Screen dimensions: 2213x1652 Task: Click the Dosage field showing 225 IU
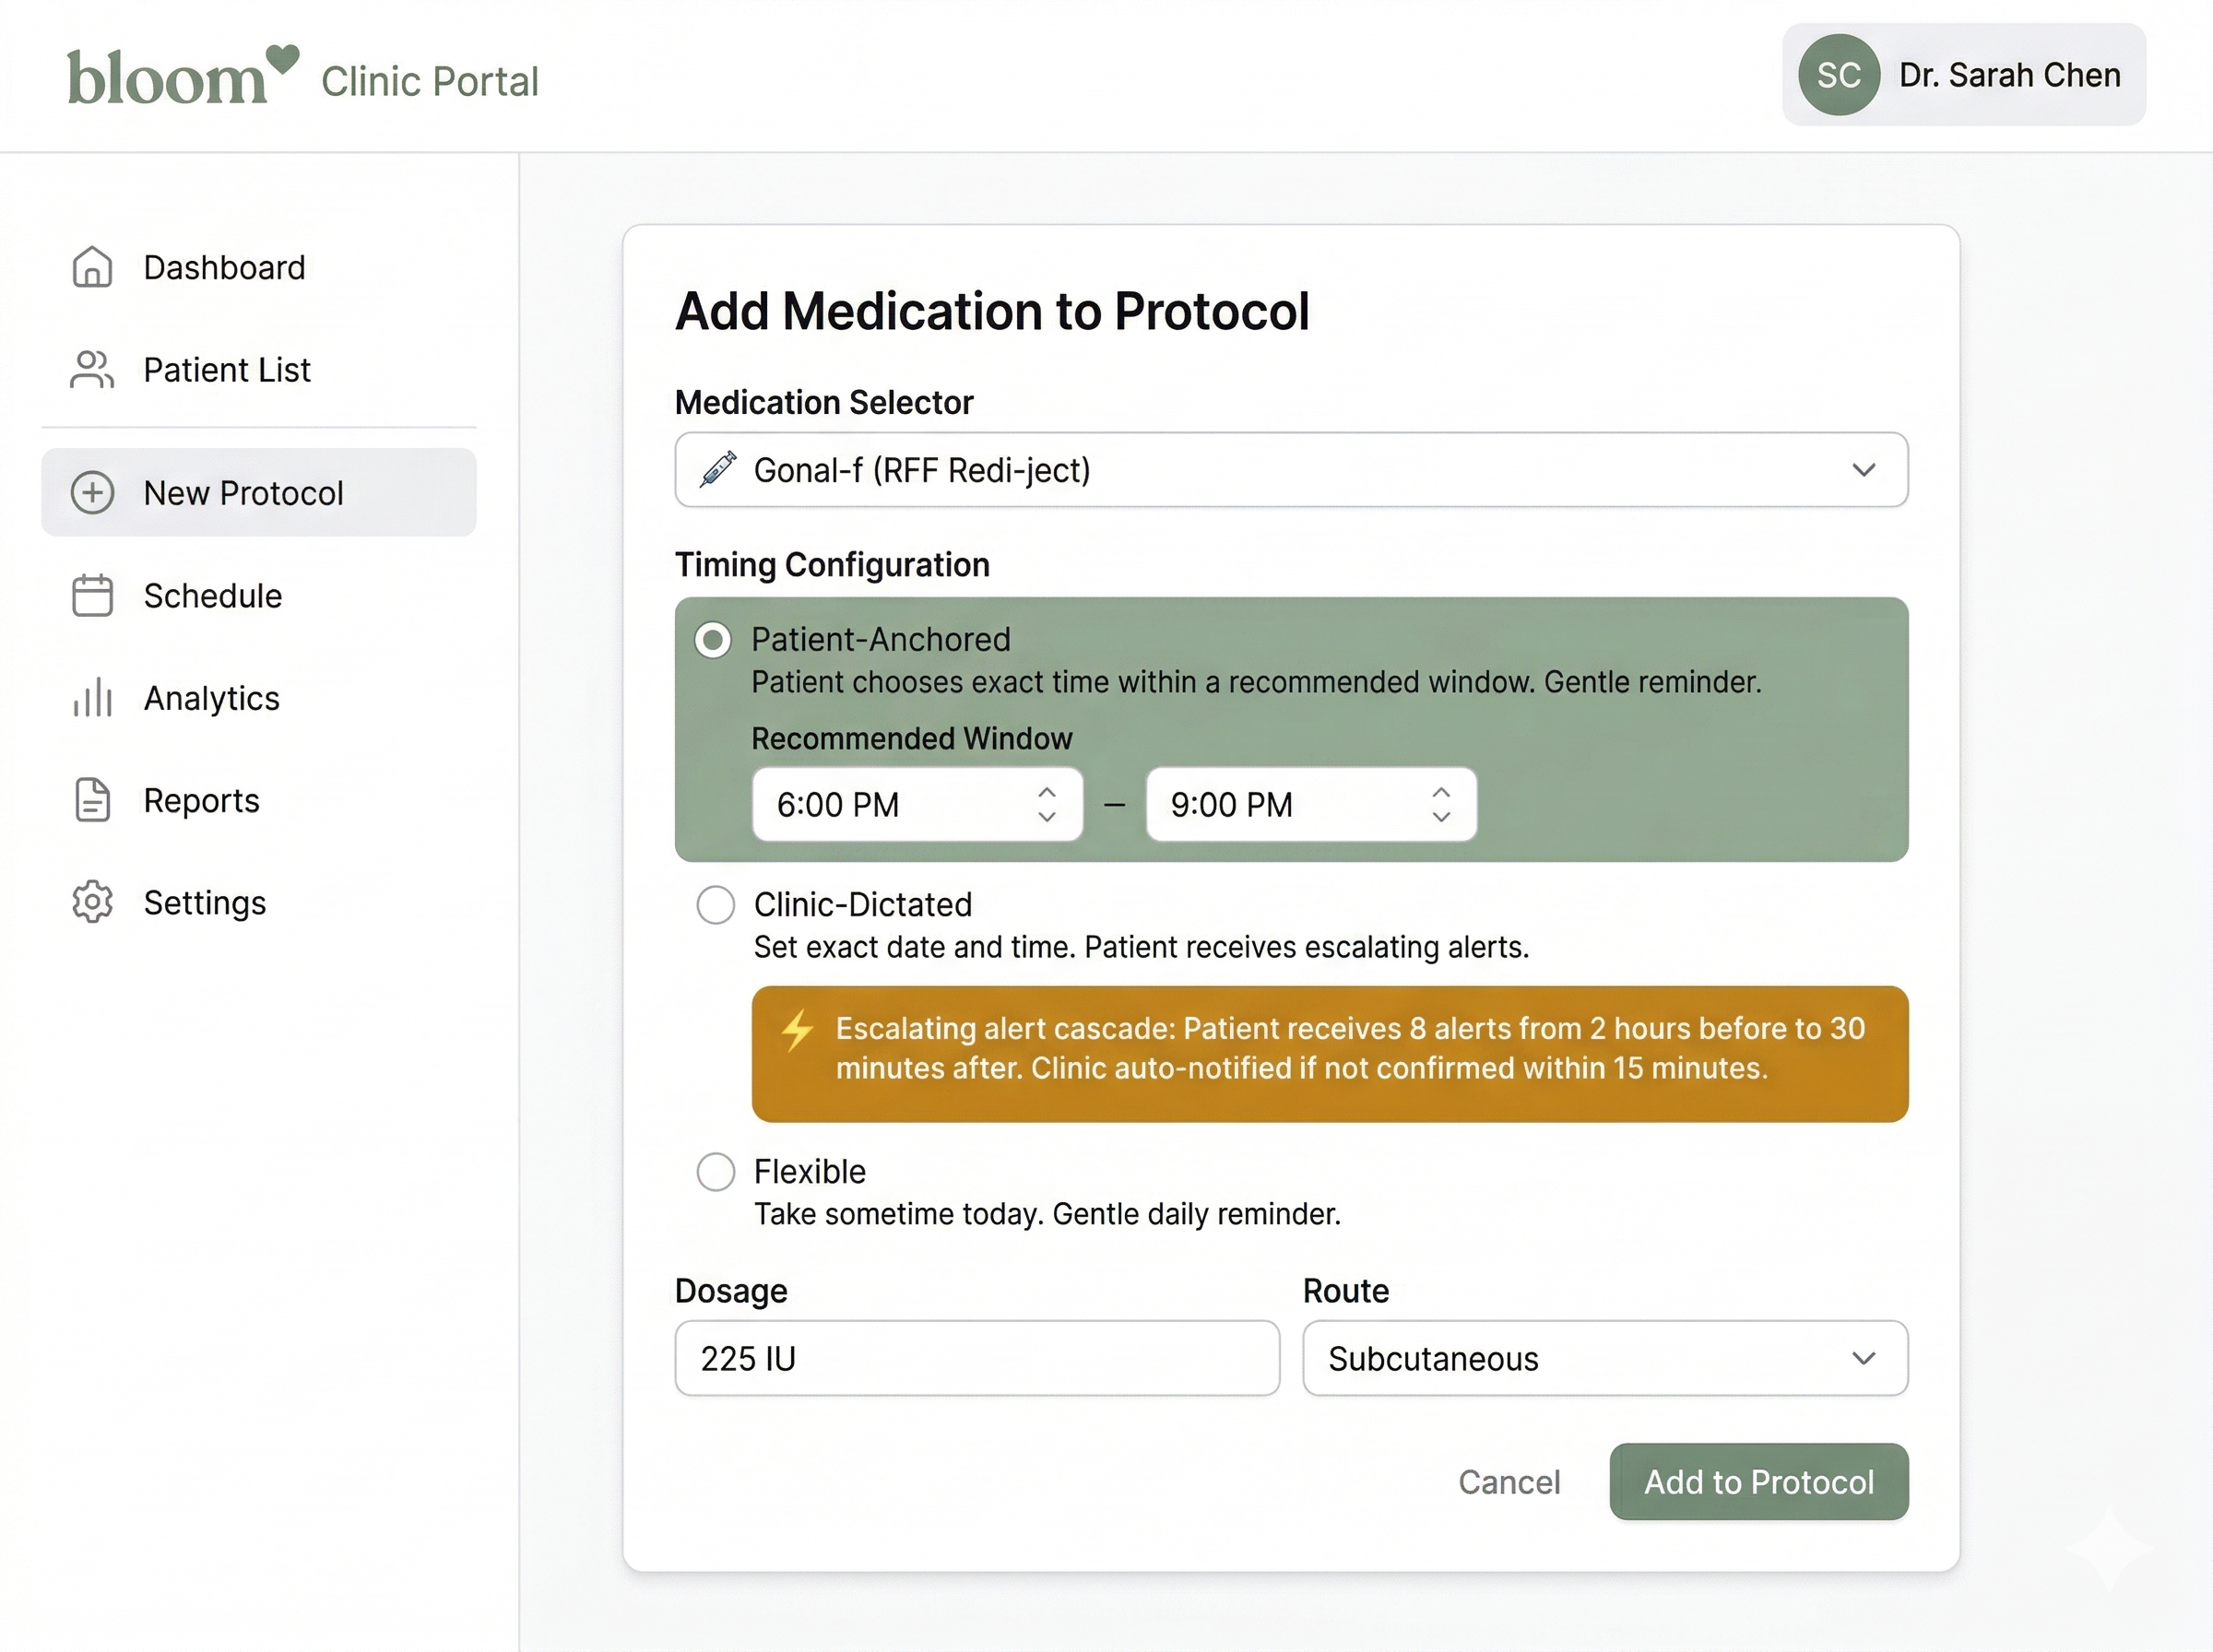976,1358
